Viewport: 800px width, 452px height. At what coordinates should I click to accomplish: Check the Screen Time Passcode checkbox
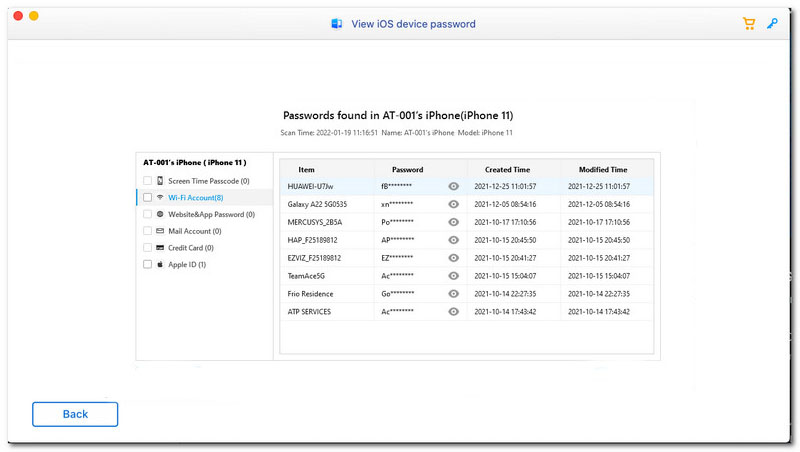point(148,181)
